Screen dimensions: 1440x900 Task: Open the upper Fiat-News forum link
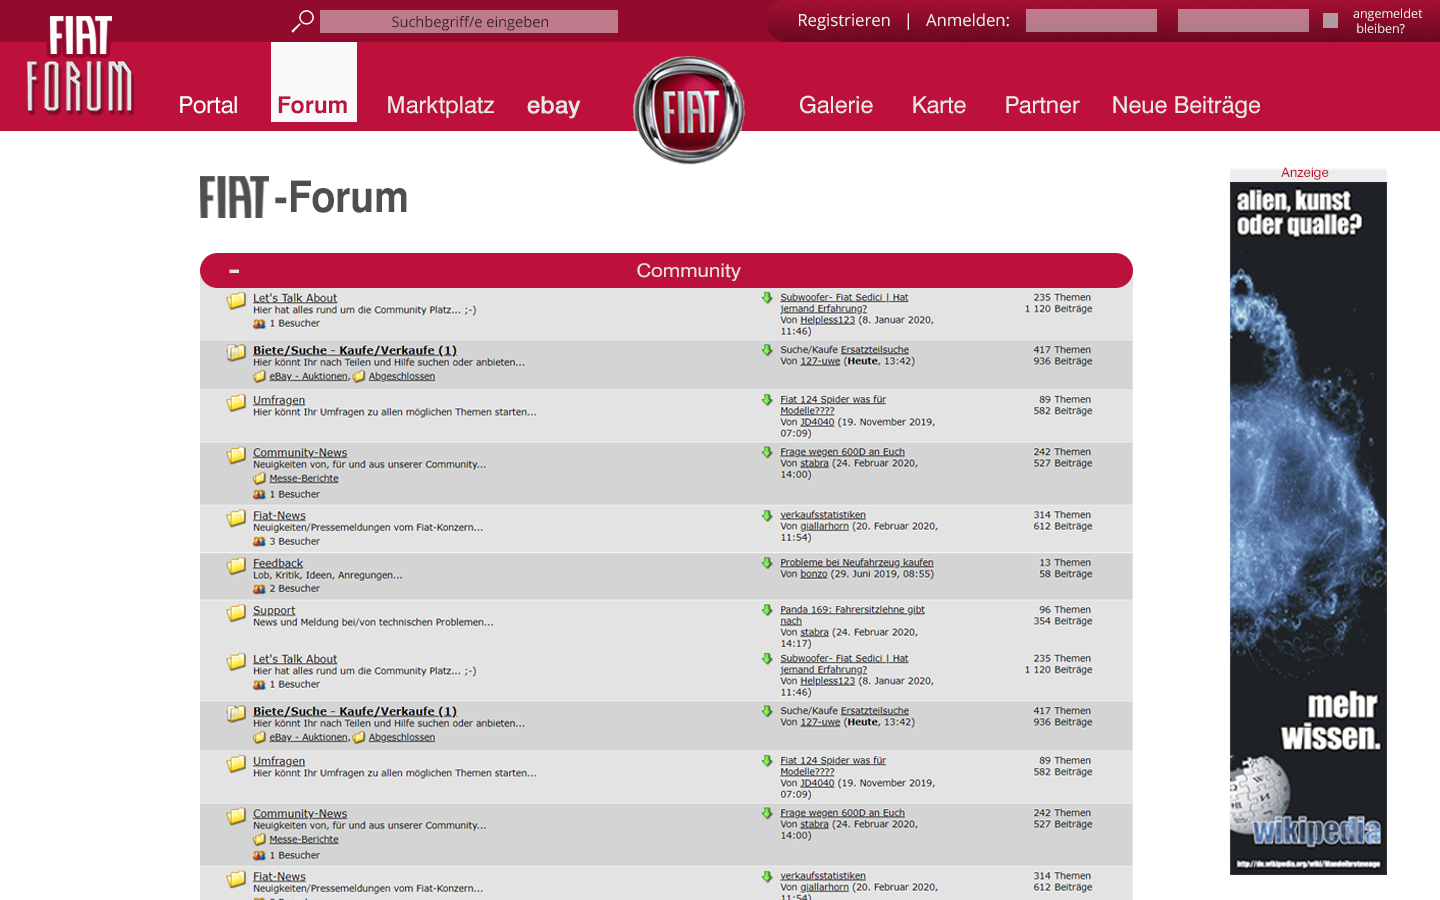coord(279,516)
